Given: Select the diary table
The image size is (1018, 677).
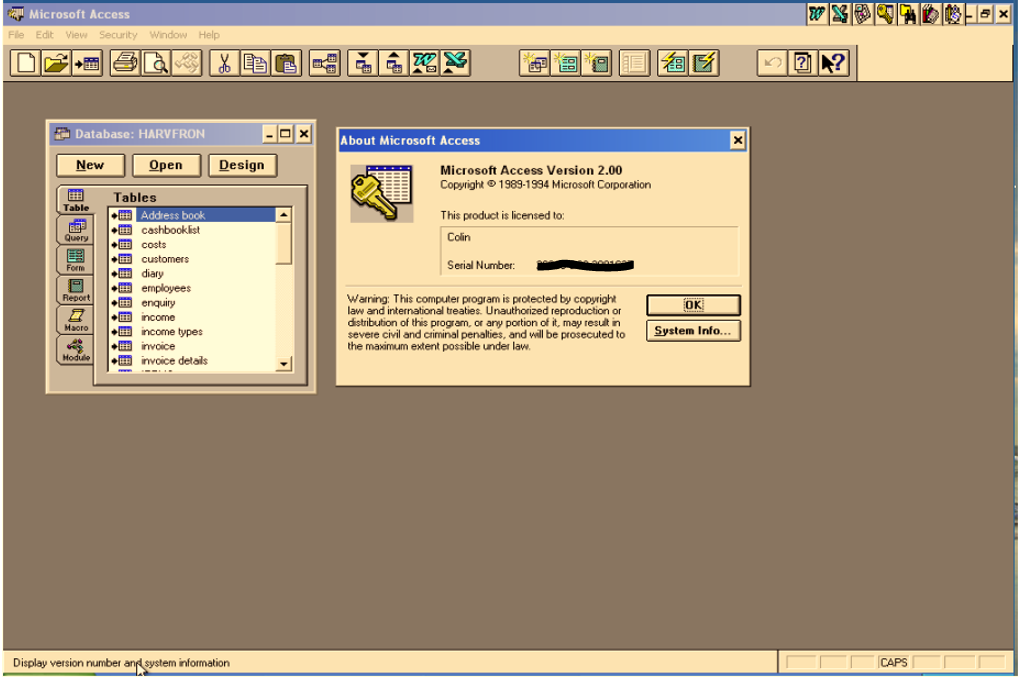Looking at the screenshot, I should tap(192, 273).
